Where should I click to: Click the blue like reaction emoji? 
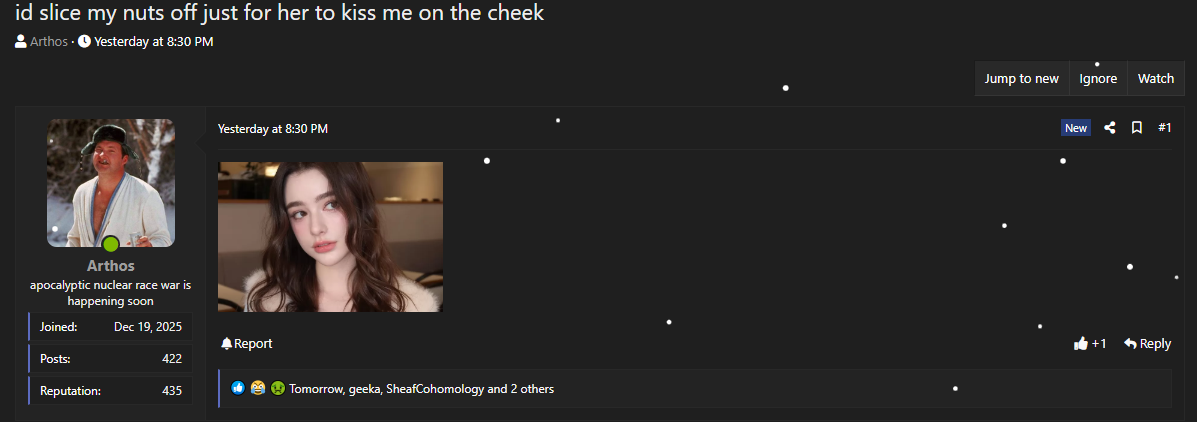pos(238,388)
